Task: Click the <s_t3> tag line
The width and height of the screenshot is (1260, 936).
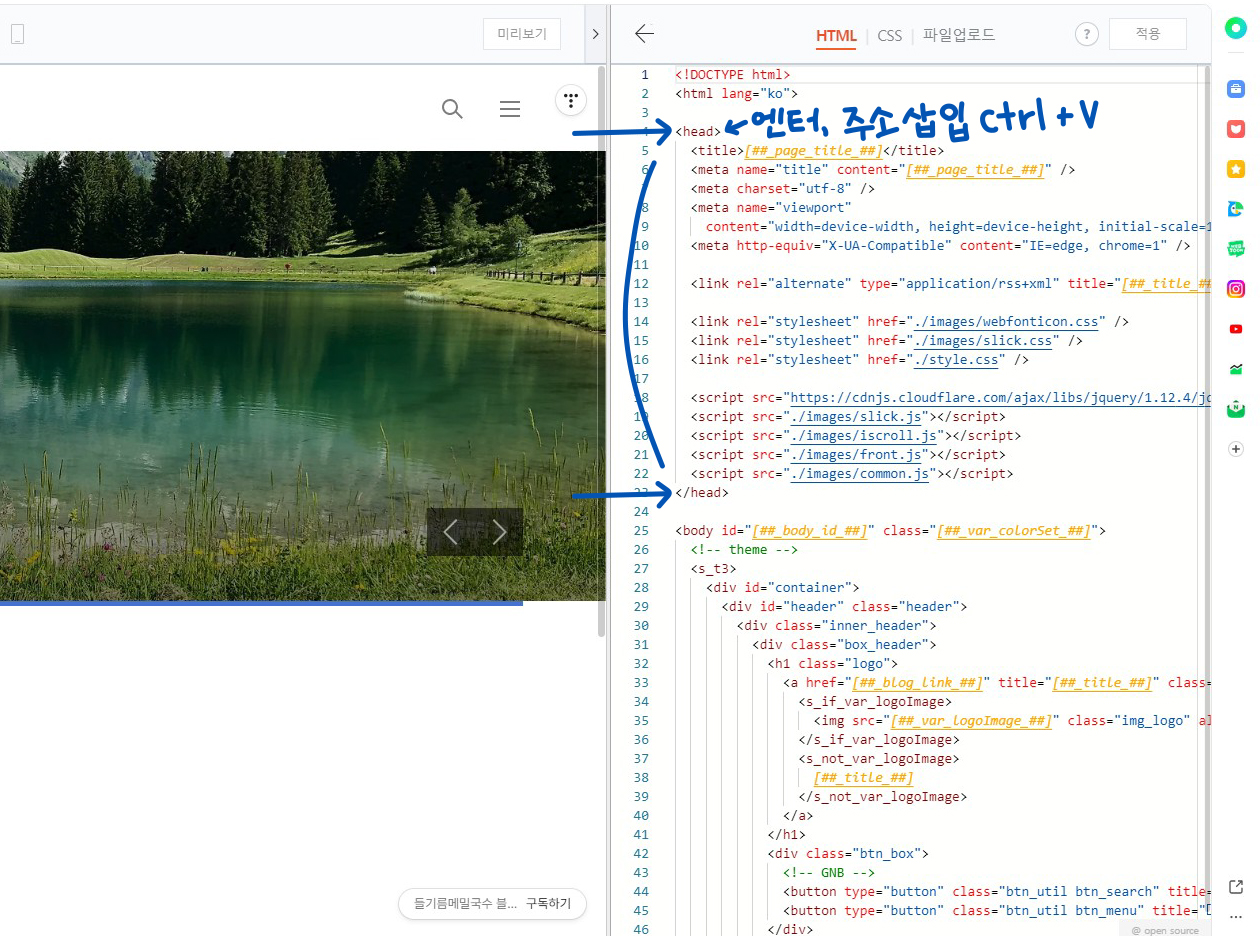Action: (713, 569)
